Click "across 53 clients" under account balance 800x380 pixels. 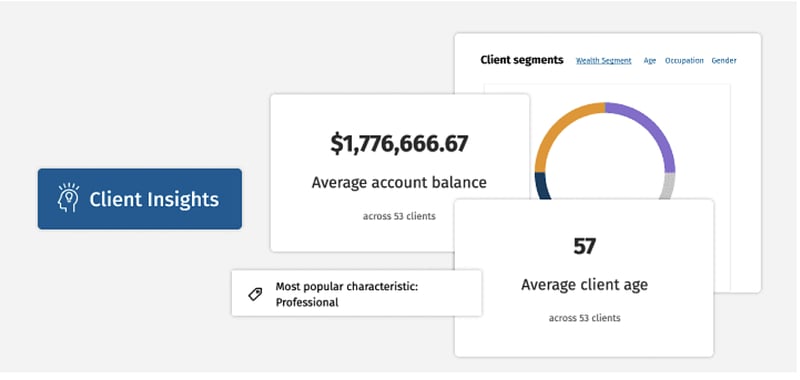click(399, 216)
